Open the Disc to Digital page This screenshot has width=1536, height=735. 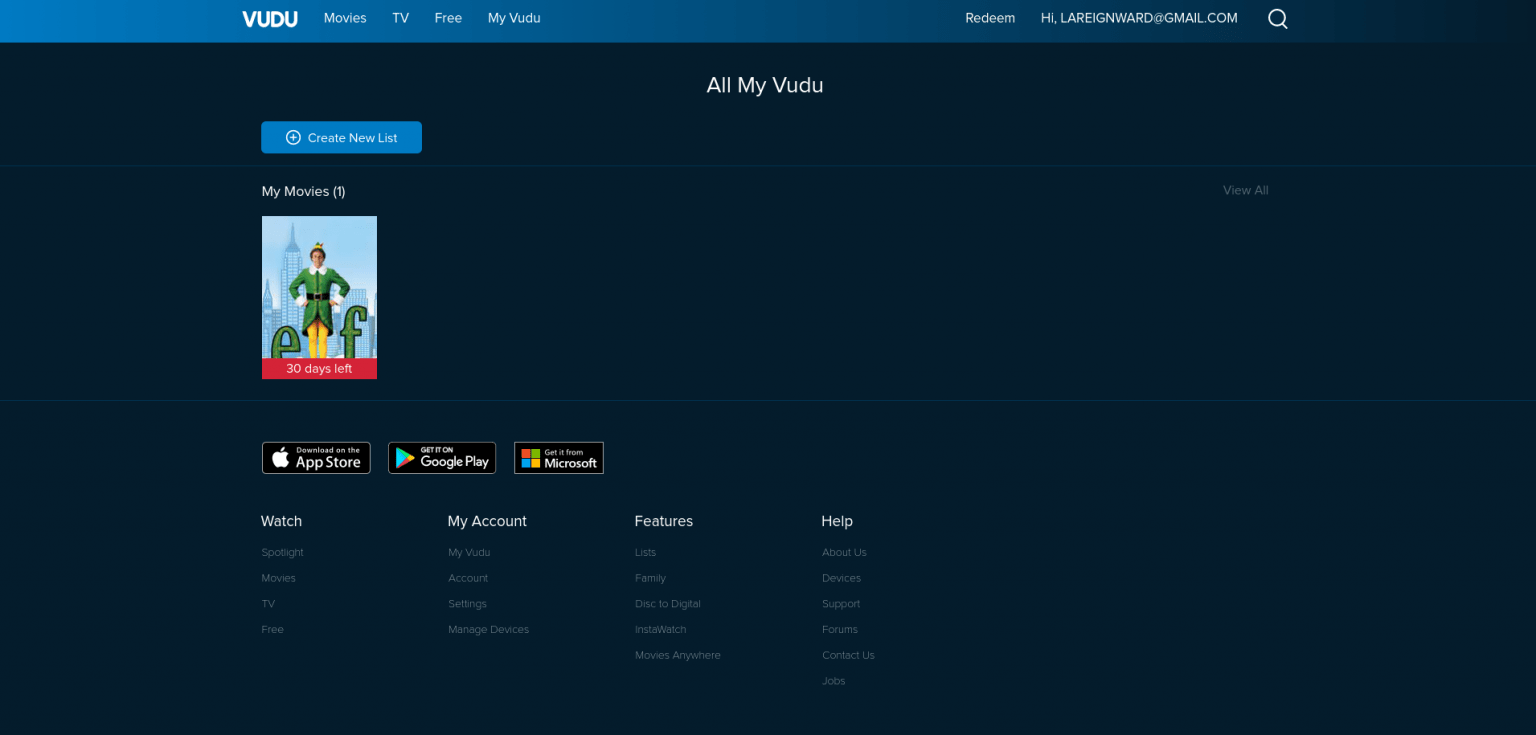(667, 603)
